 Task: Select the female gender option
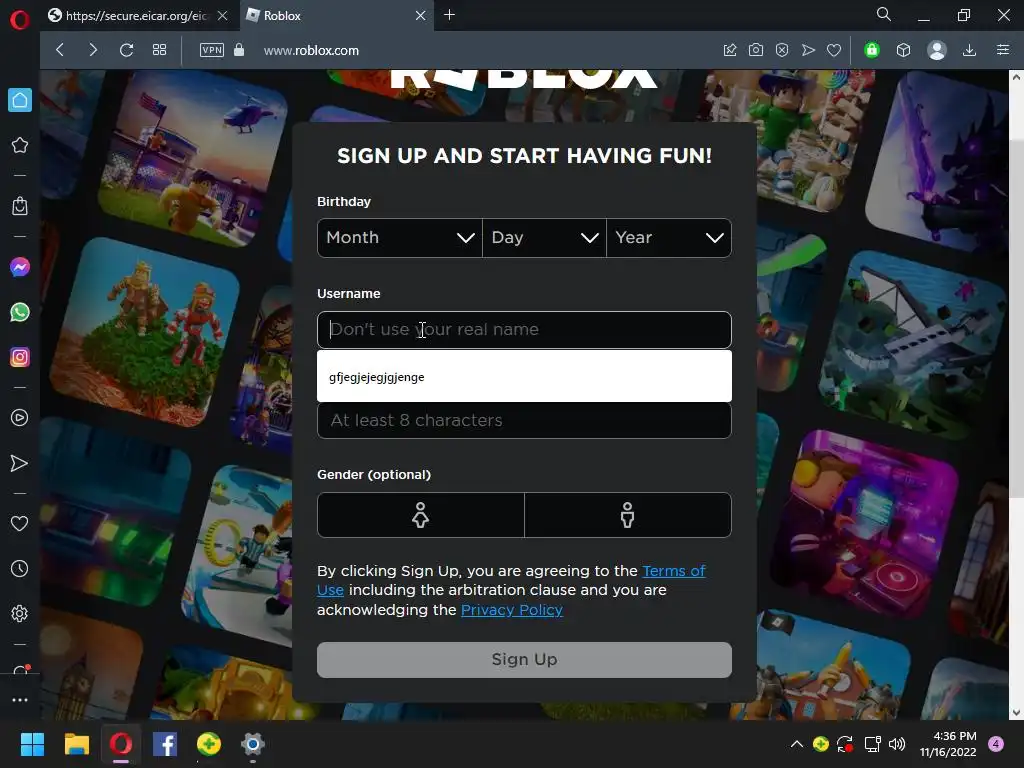(x=421, y=515)
